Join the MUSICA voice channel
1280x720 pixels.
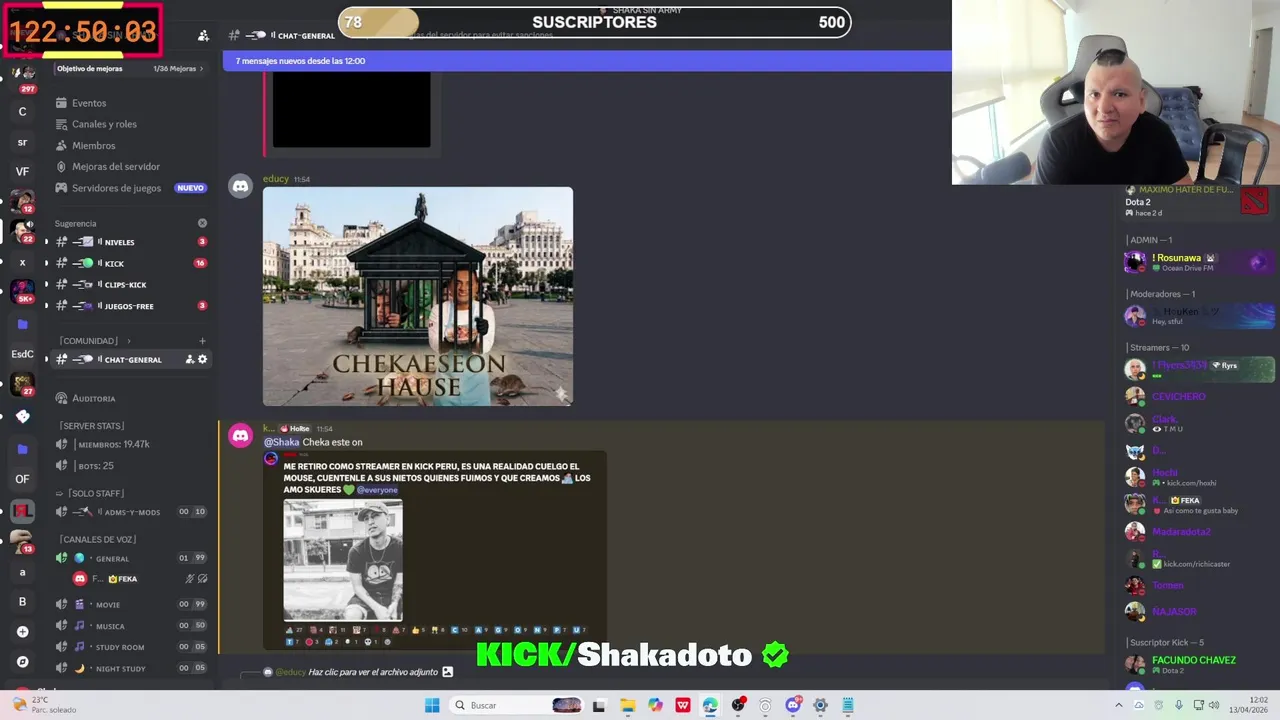point(131,626)
